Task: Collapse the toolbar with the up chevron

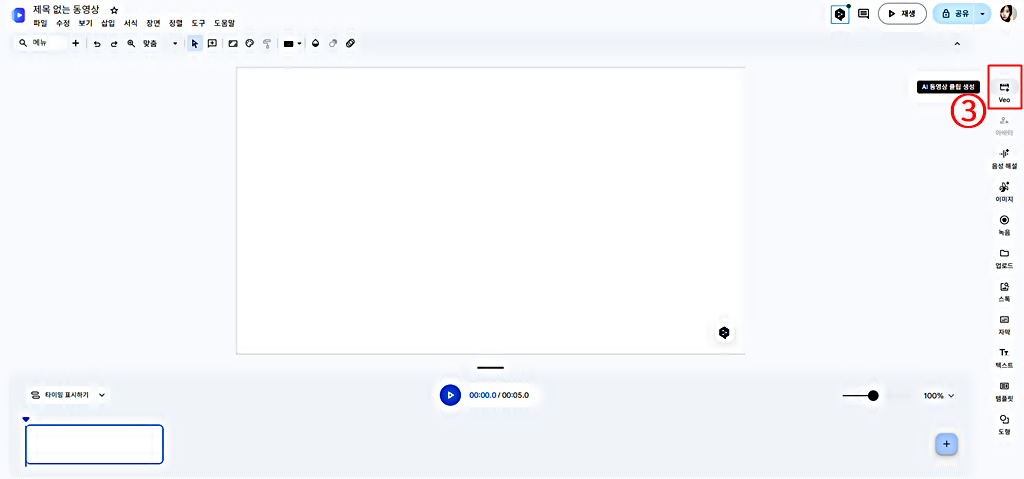Action: [957, 44]
